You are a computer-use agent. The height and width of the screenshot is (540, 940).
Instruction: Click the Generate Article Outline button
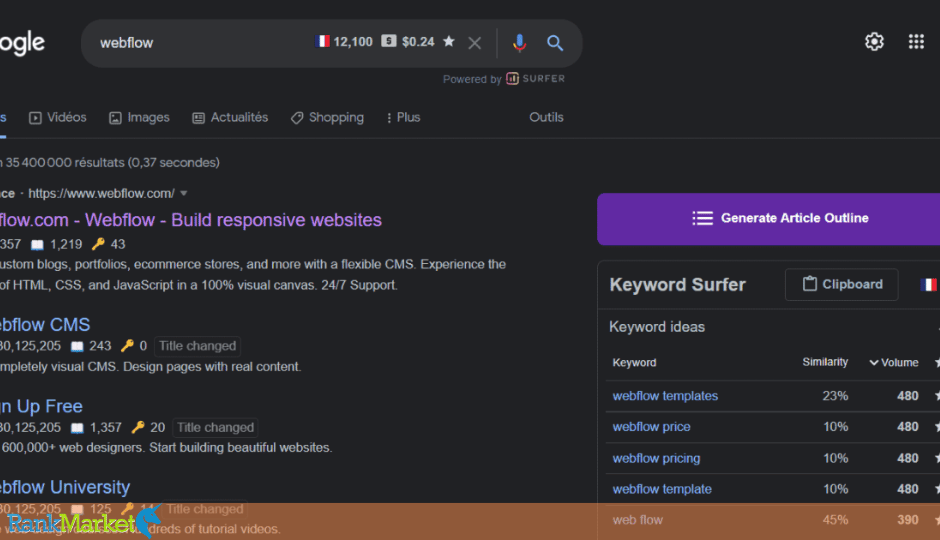[769, 219]
